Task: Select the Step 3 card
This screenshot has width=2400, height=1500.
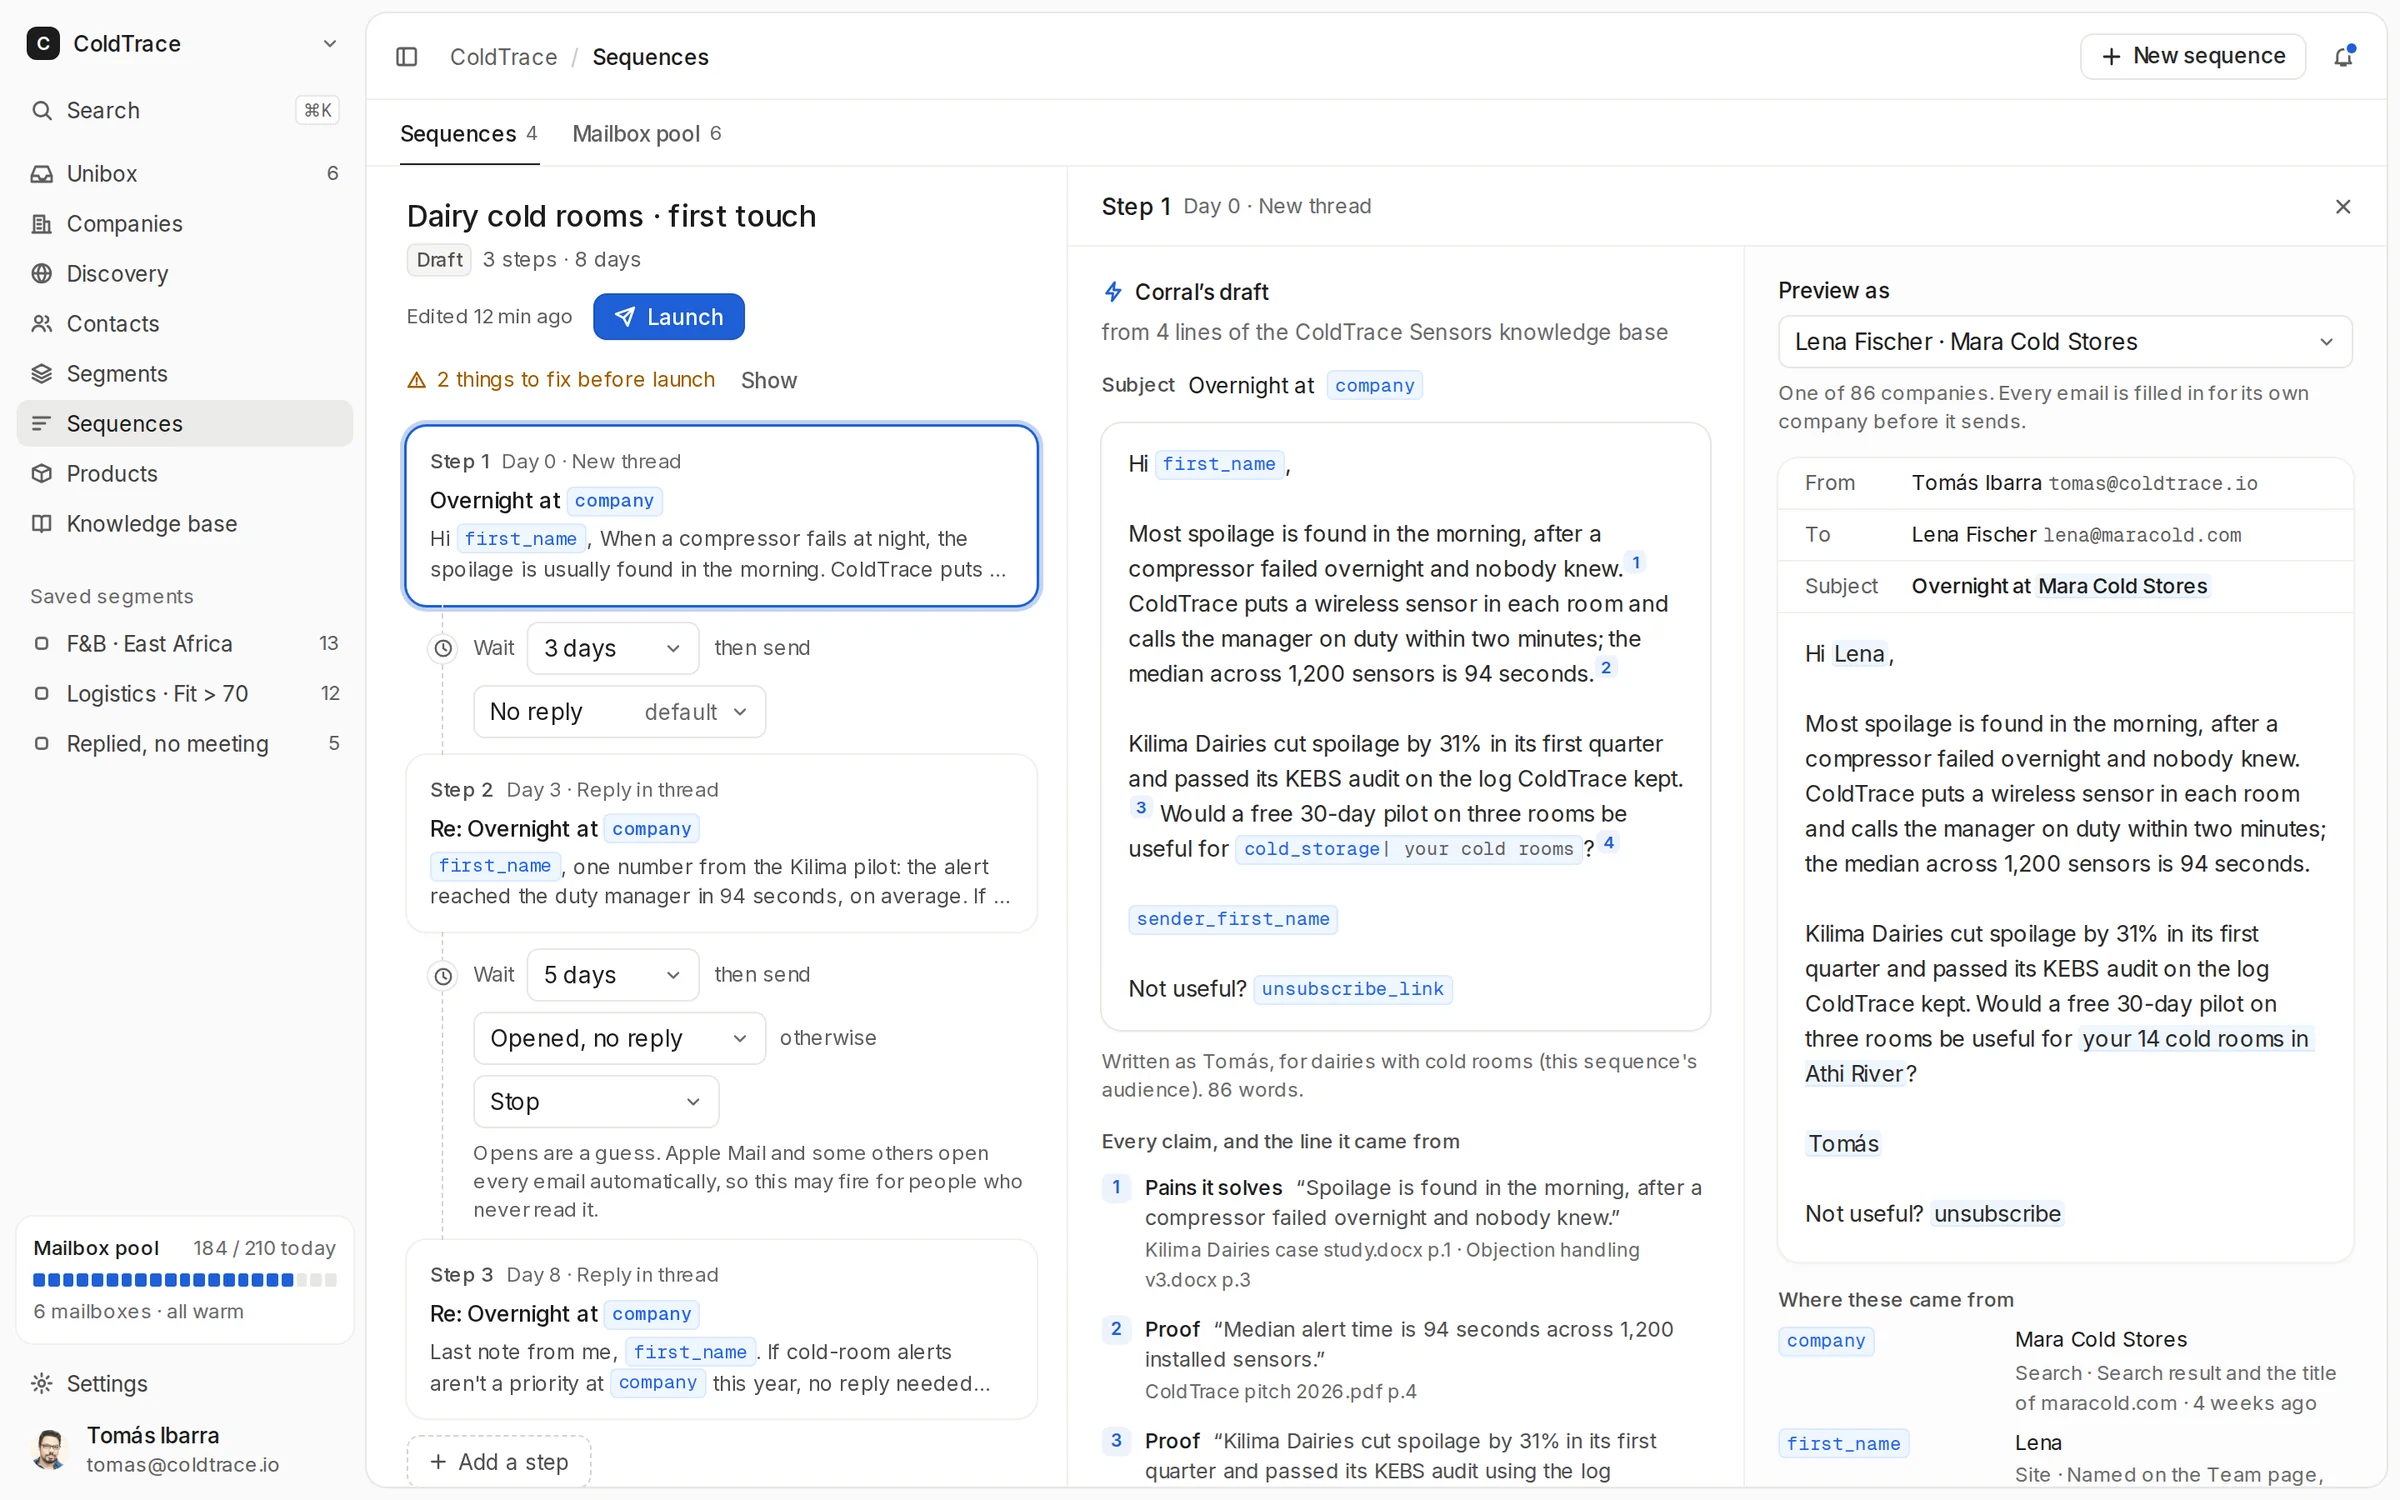Action: (721, 1328)
